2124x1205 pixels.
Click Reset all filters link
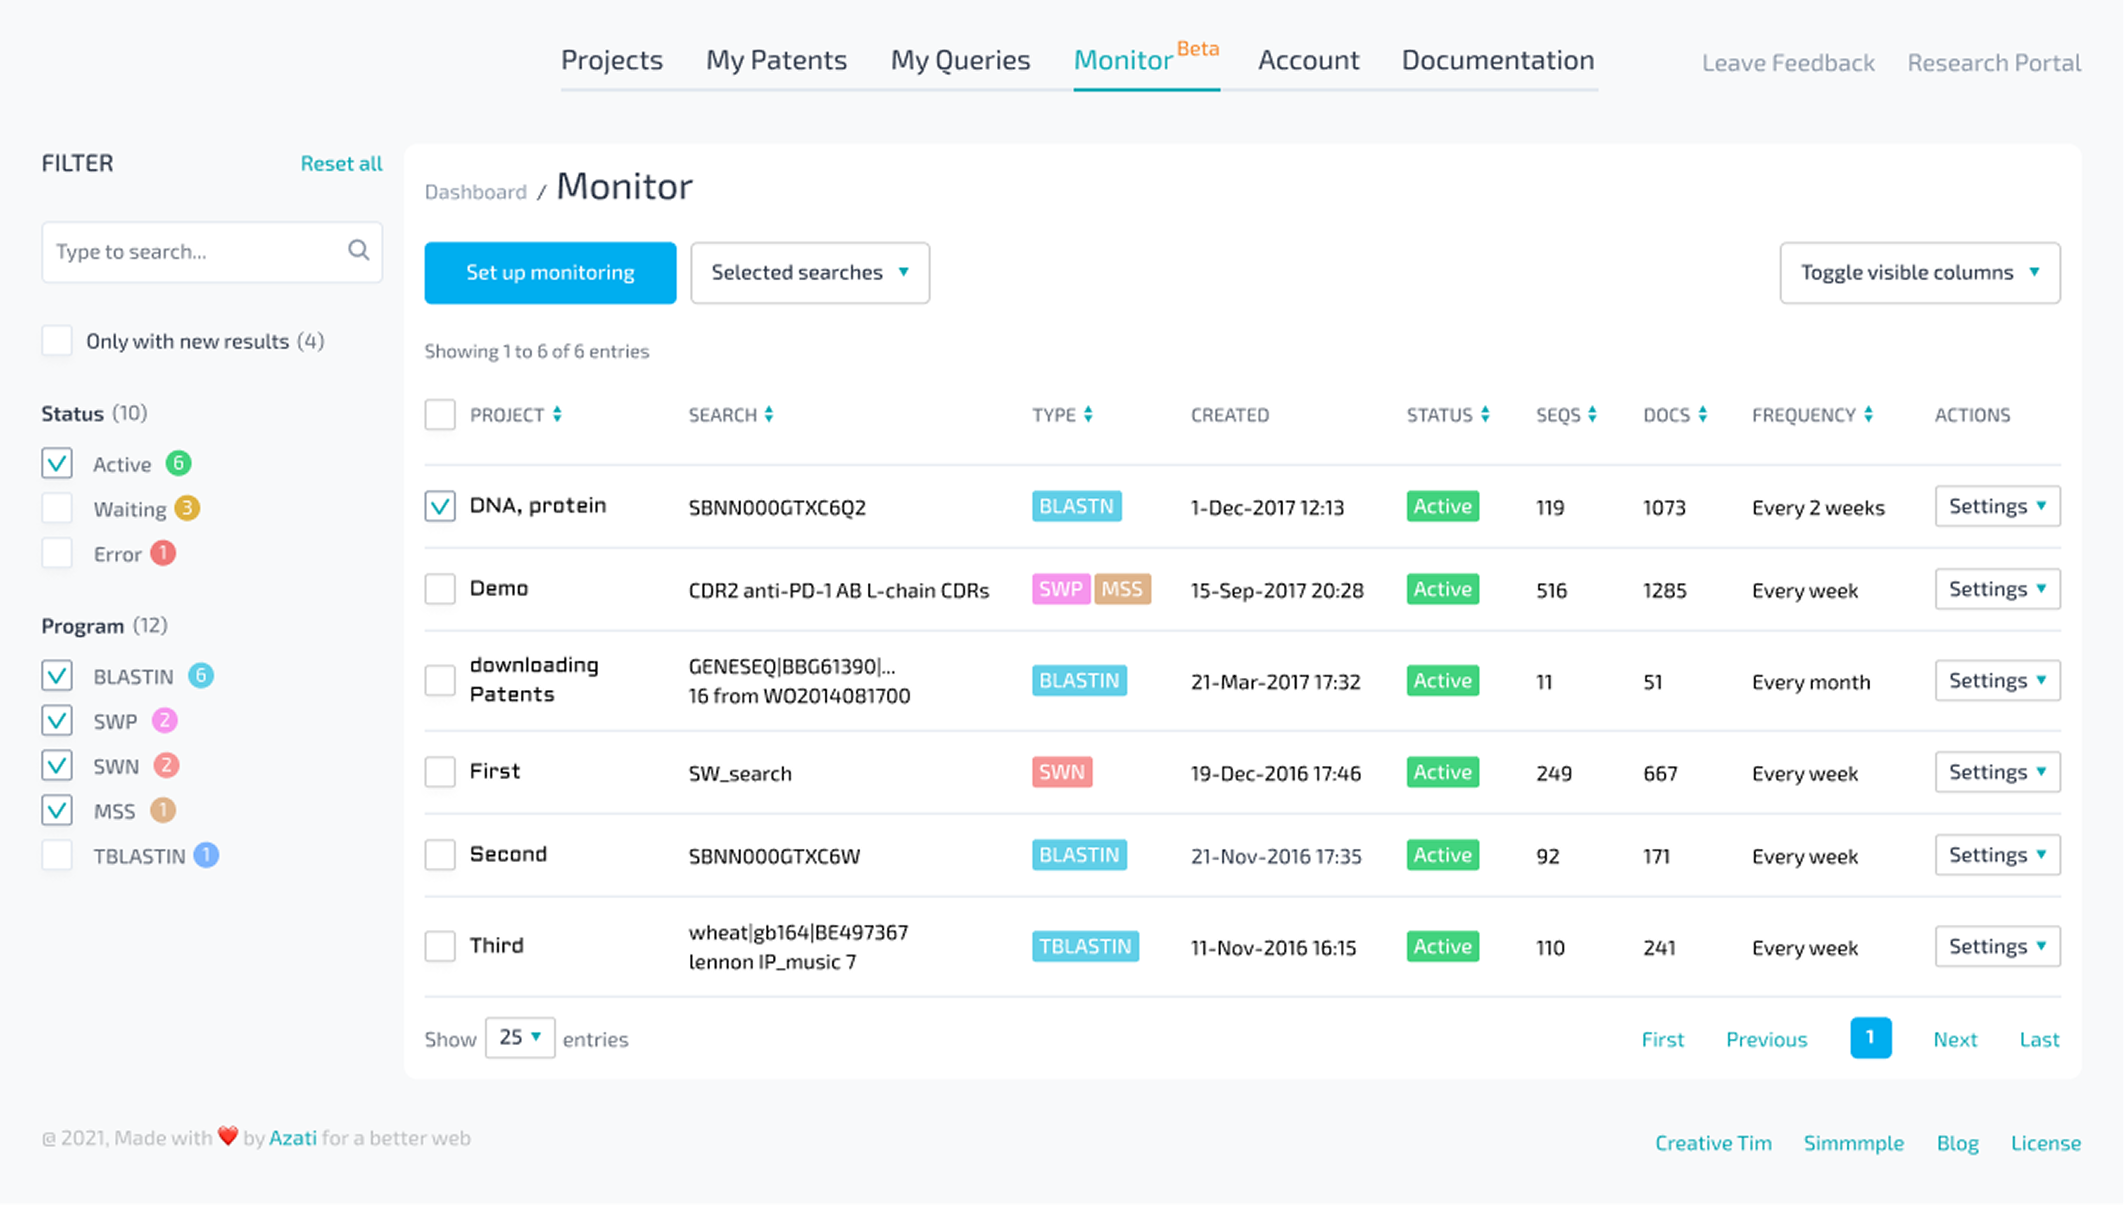[x=341, y=163]
